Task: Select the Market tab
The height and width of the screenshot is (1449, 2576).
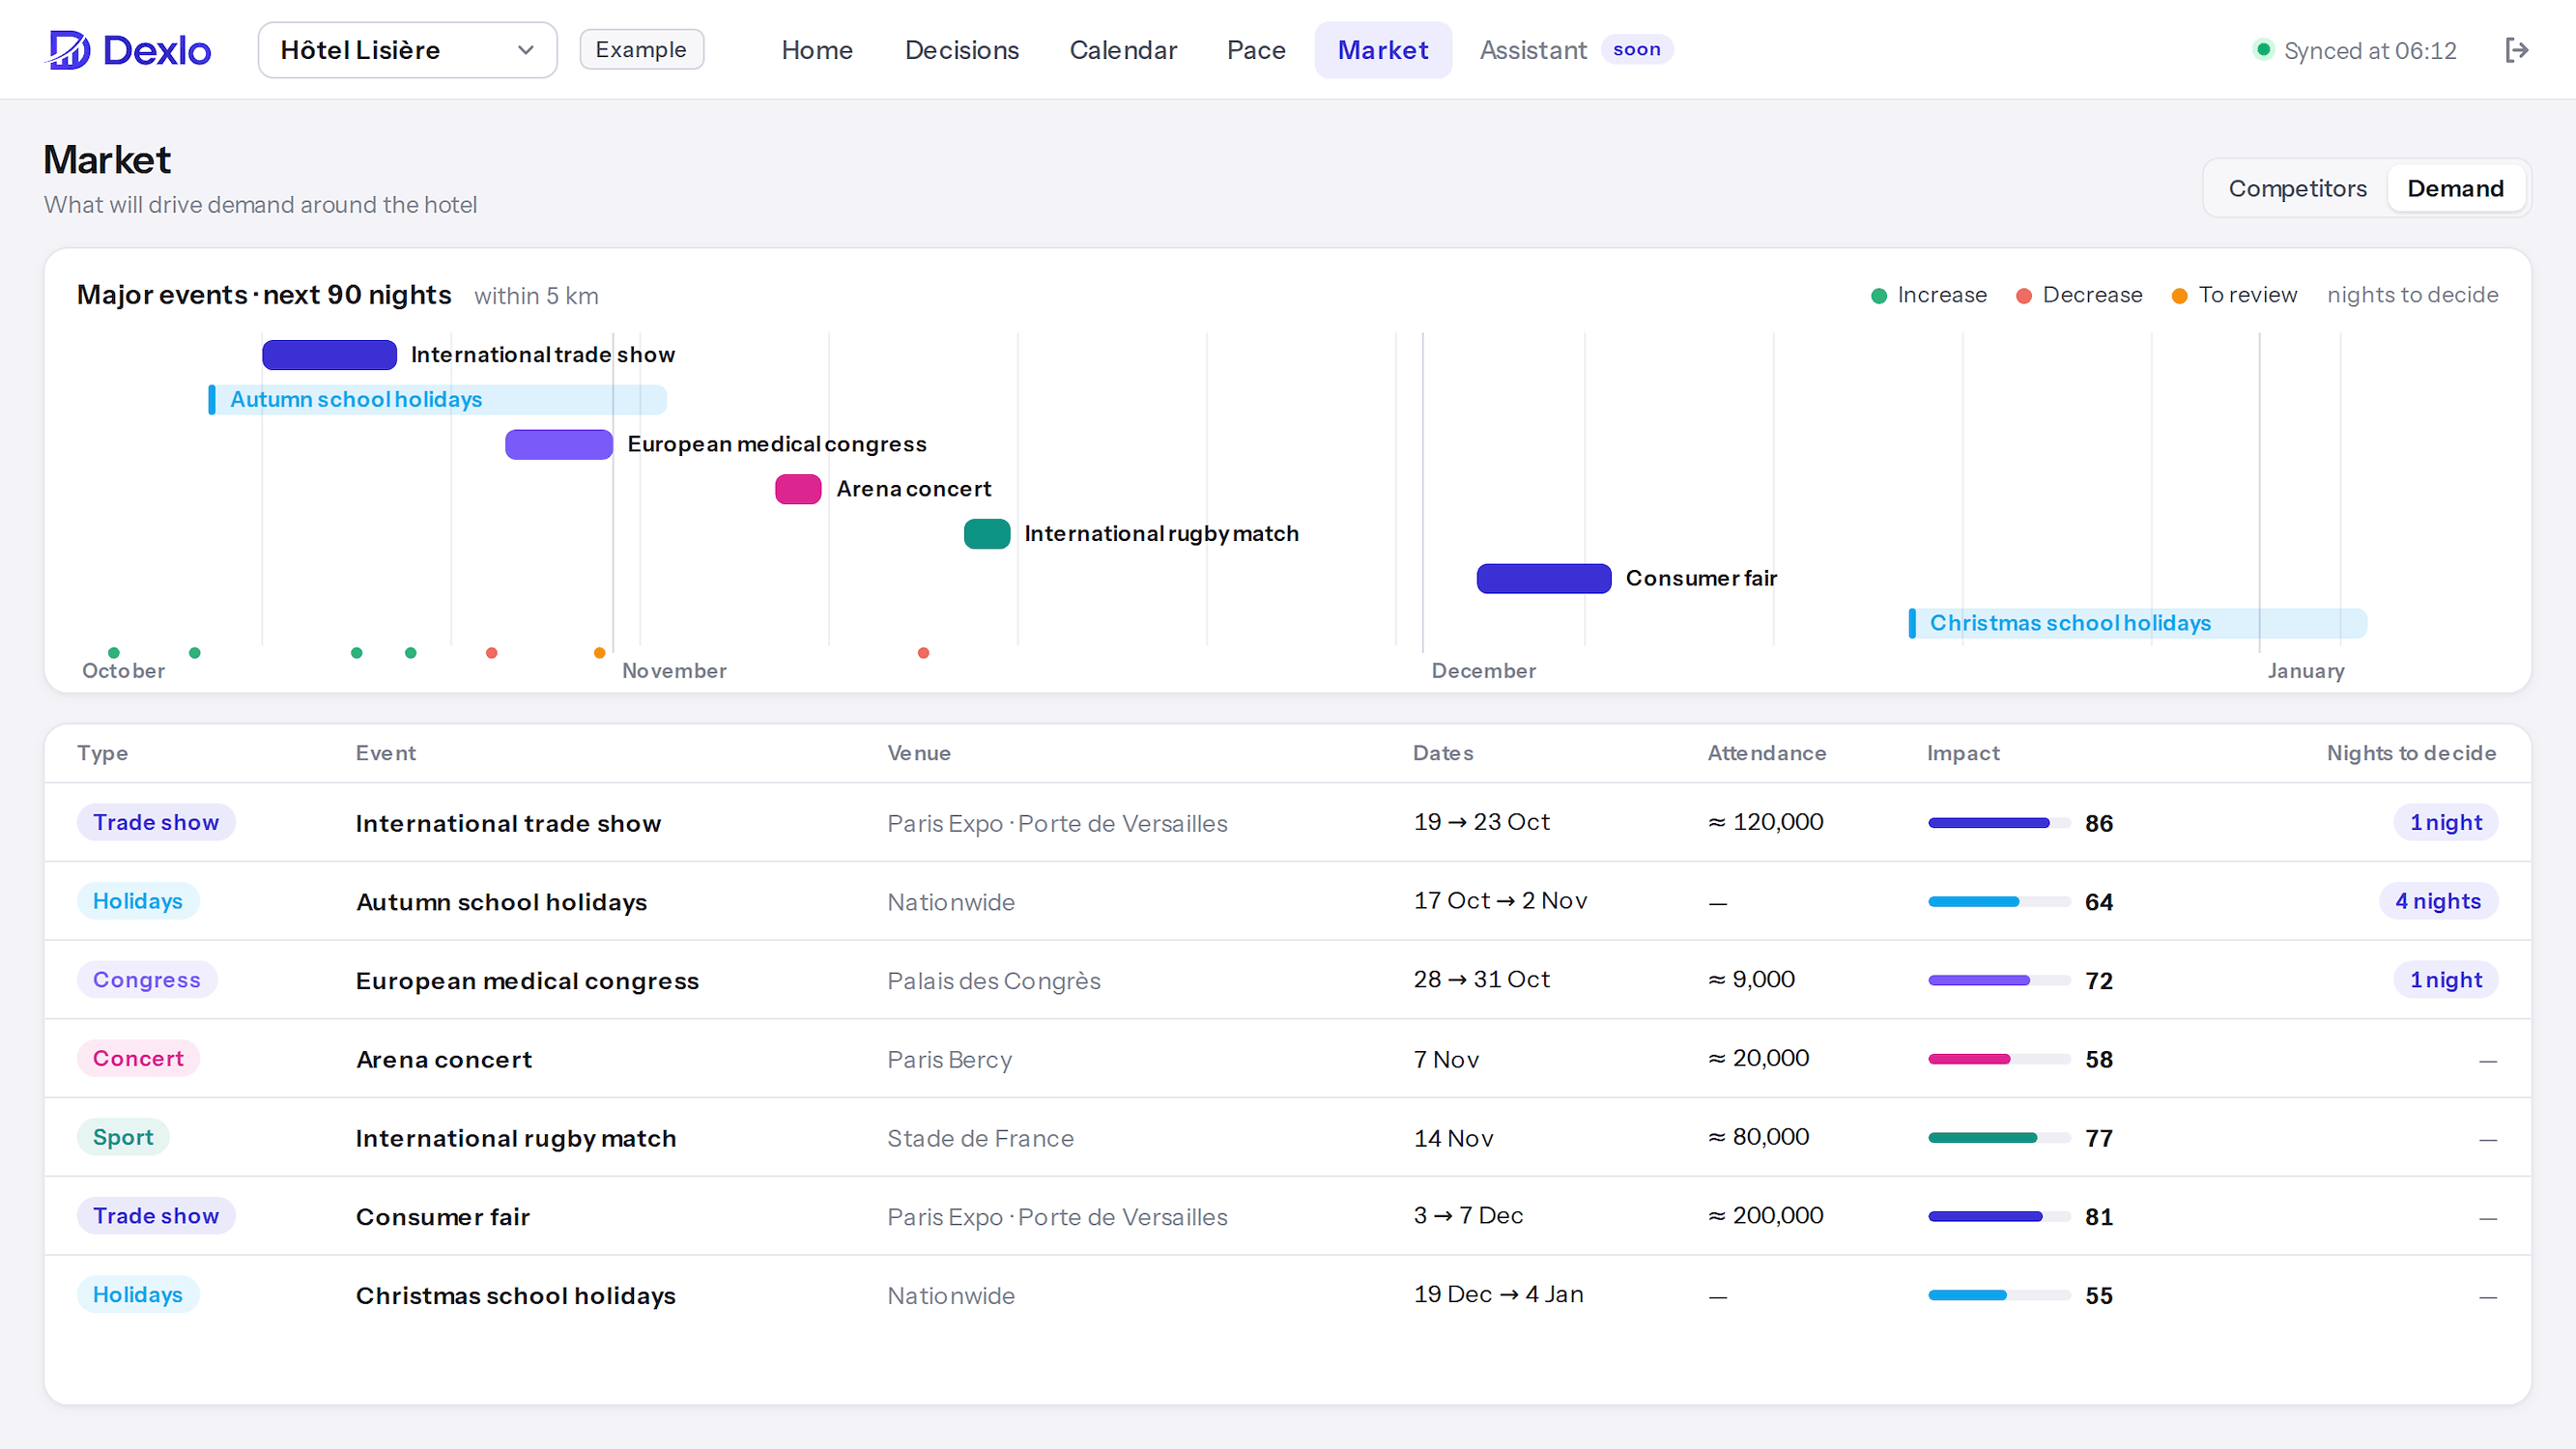Action: [1383, 50]
